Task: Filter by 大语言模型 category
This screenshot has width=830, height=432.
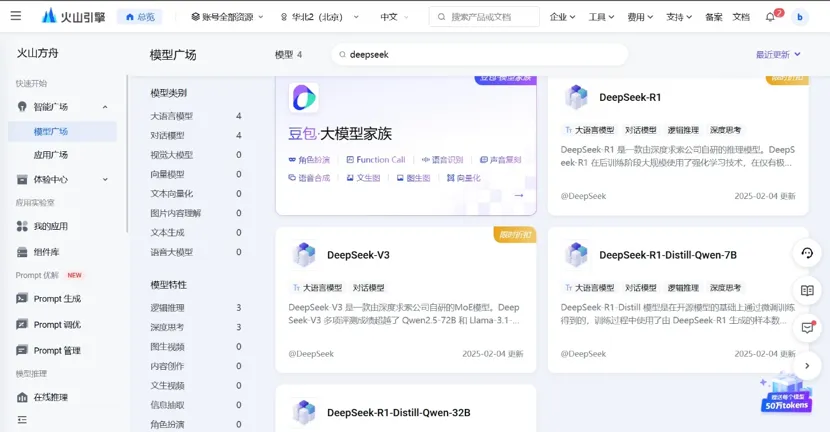Action: pos(172,116)
